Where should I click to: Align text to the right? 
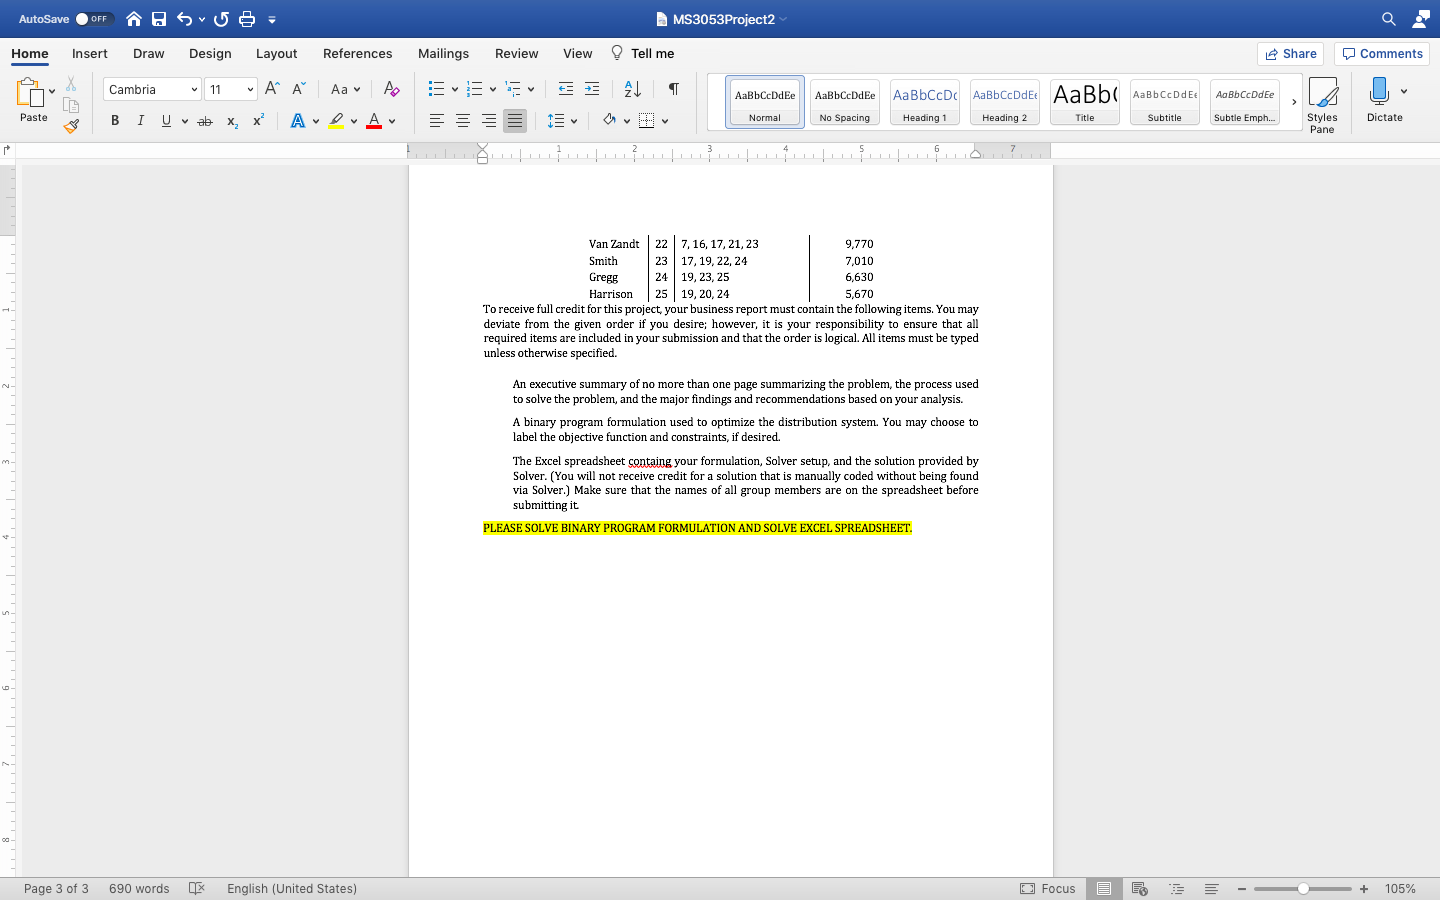point(489,121)
